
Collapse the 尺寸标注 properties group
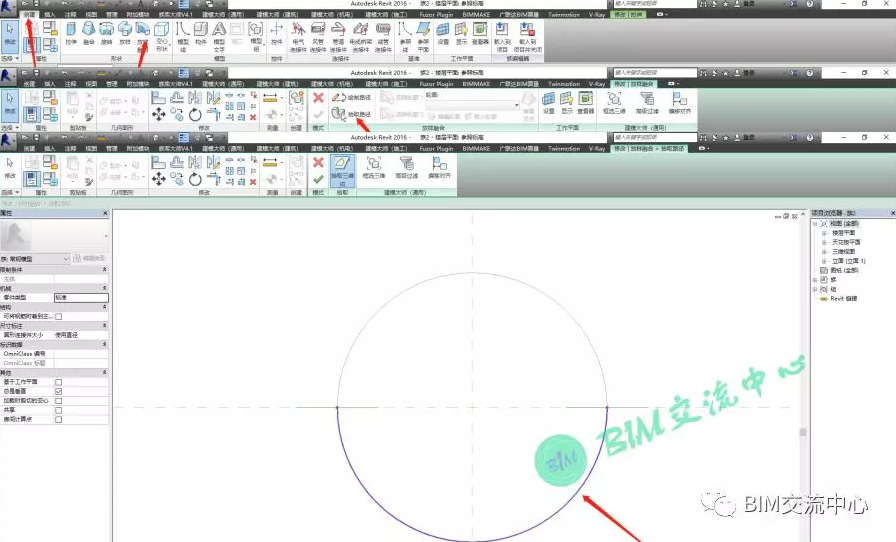105,325
